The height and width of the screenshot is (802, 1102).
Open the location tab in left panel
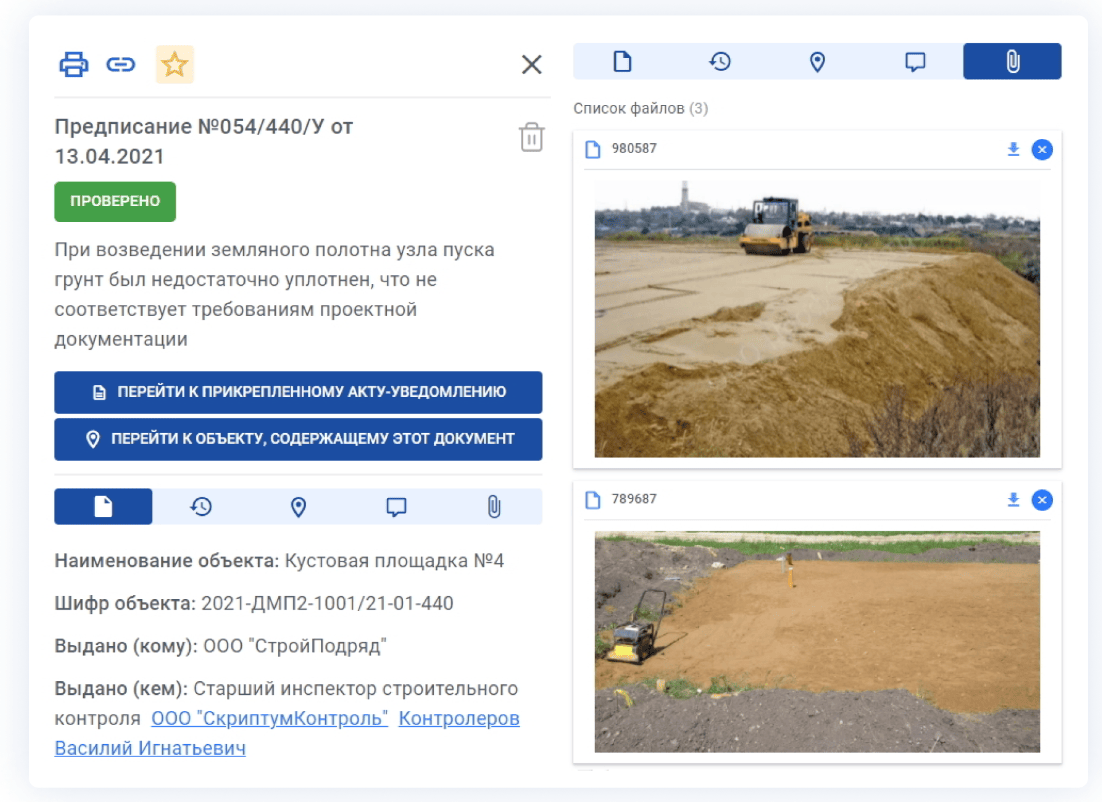[x=298, y=507]
